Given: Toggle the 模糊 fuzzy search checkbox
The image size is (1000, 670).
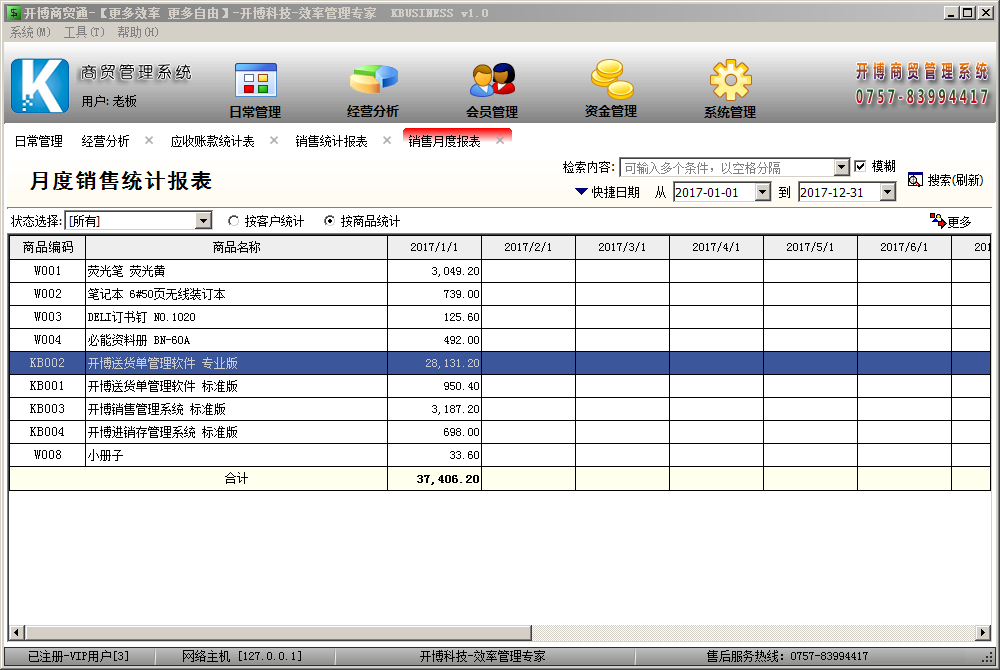Looking at the screenshot, I should 860,166.
